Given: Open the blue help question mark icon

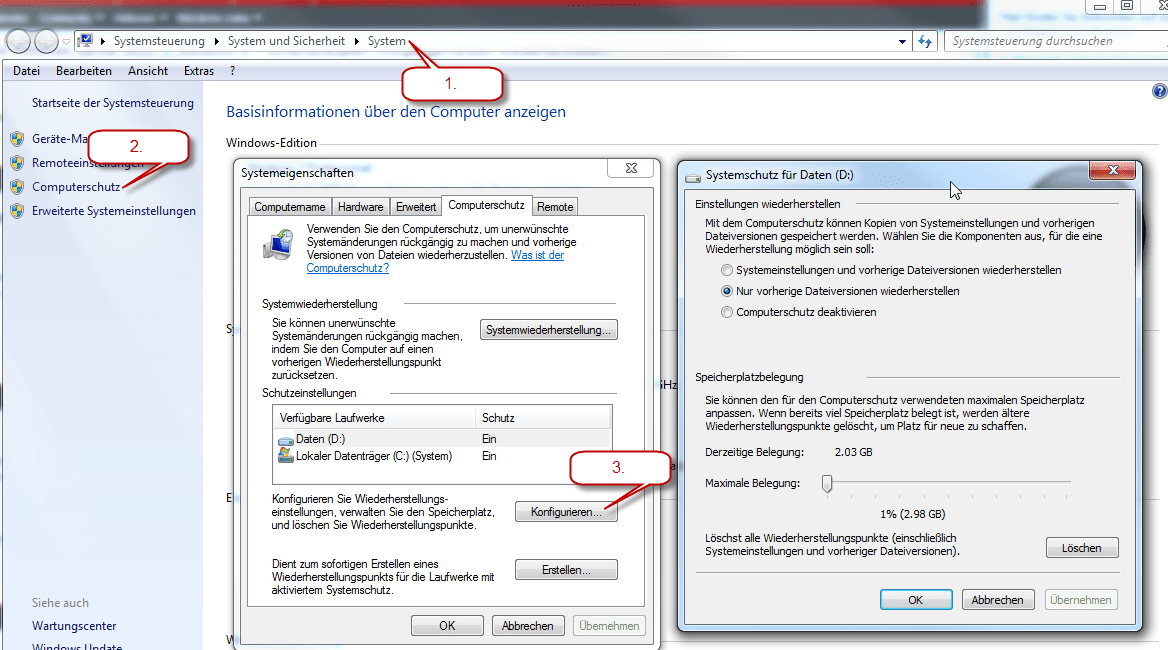Looking at the screenshot, I should click(1159, 91).
